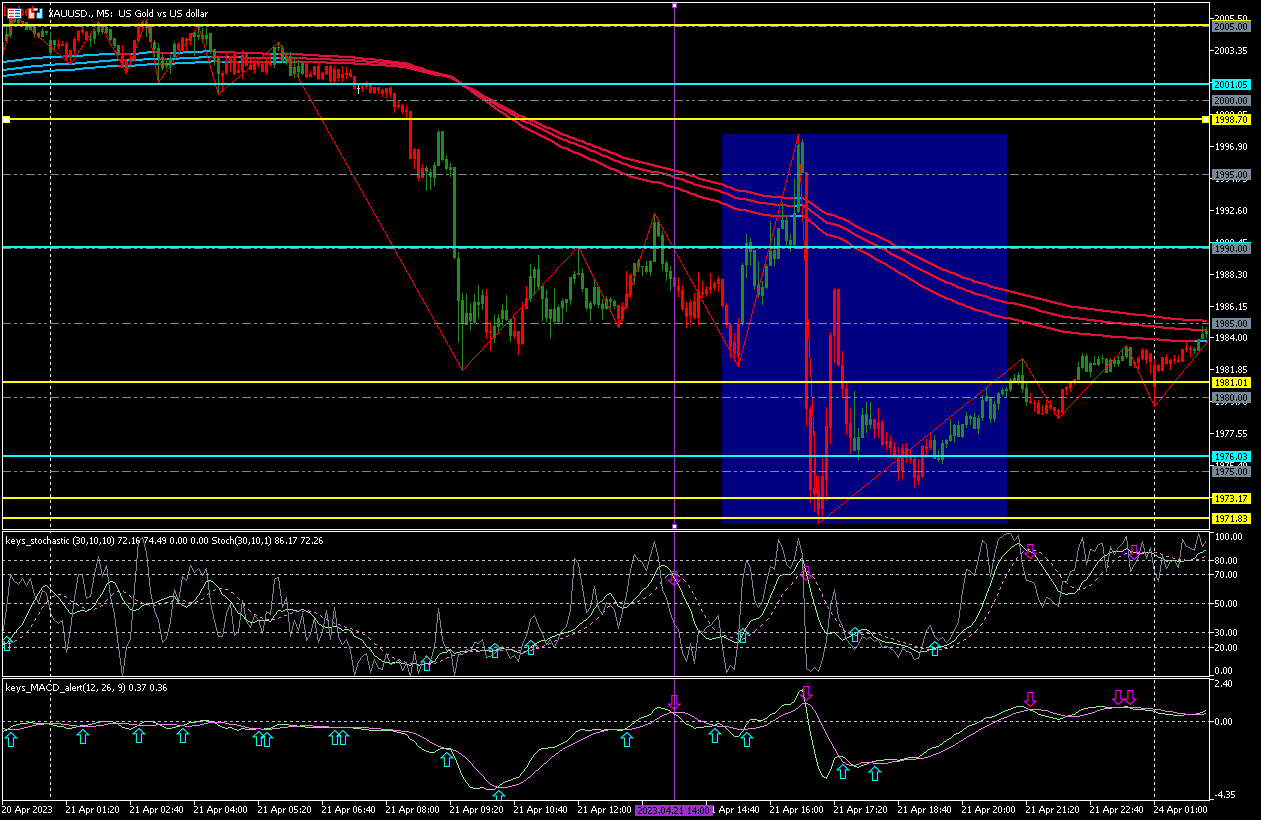
Task: Select the magenta down arrow on the MACD at the purple vertical line
Action: [x=674, y=702]
